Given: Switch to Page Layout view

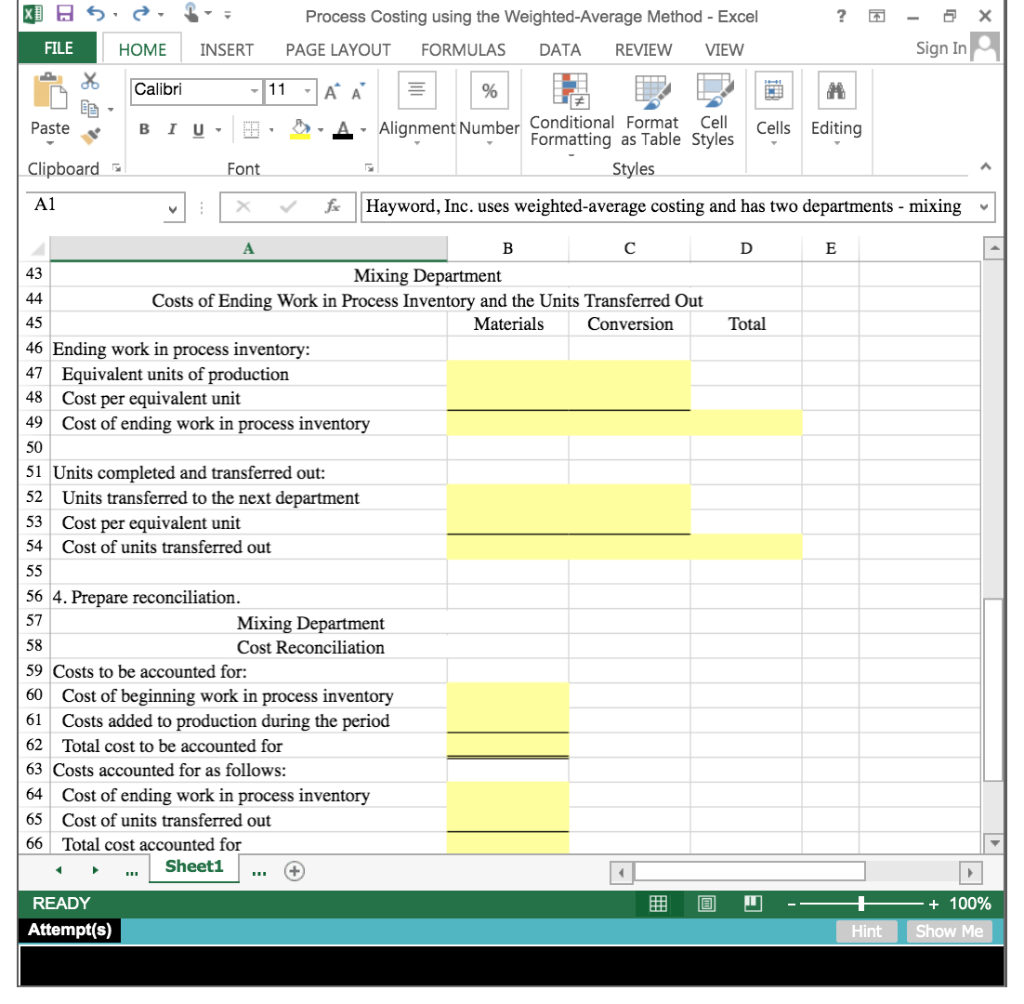Looking at the screenshot, I should click(706, 904).
